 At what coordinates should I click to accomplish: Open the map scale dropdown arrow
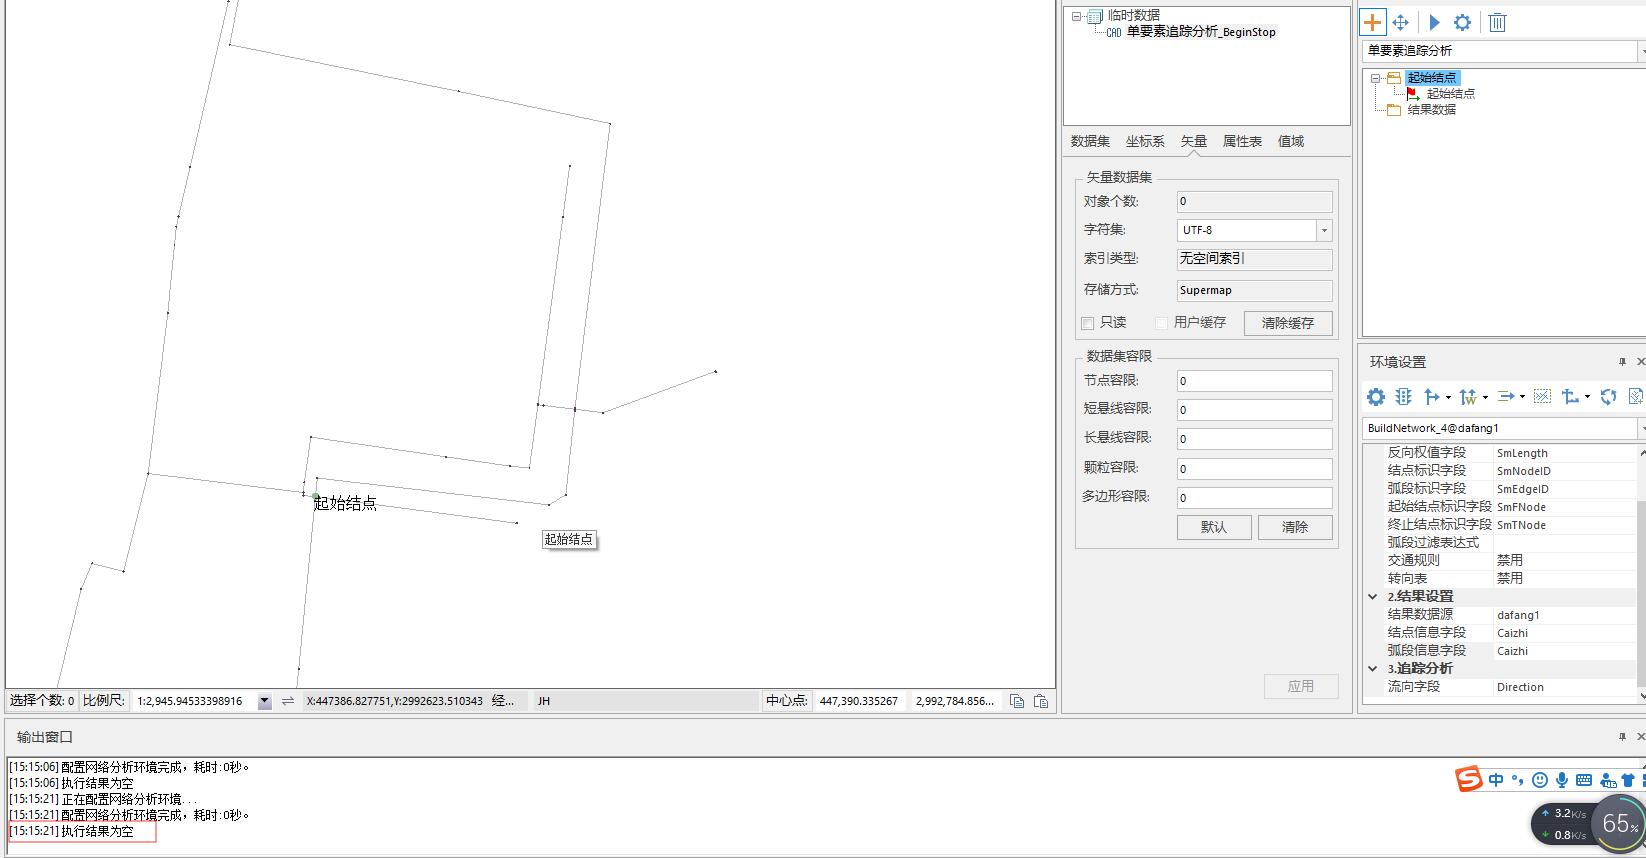point(264,701)
